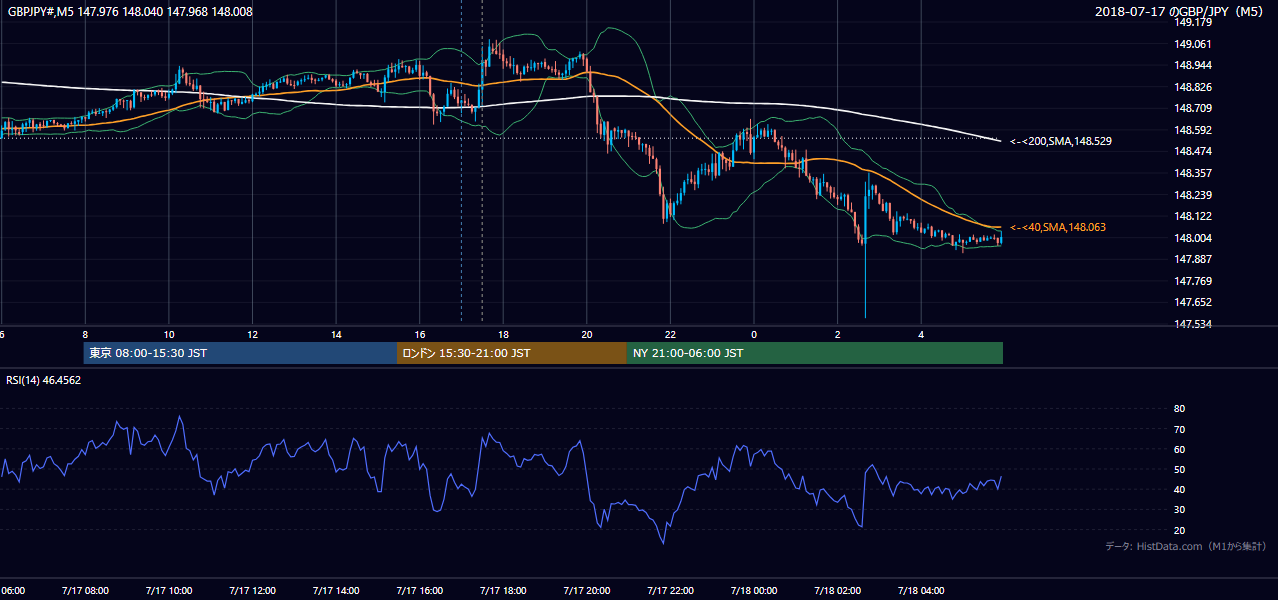Image resolution: width=1278 pixels, height=600 pixels.
Task: Click hour tick 16 under the price chart
Action: (419, 335)
